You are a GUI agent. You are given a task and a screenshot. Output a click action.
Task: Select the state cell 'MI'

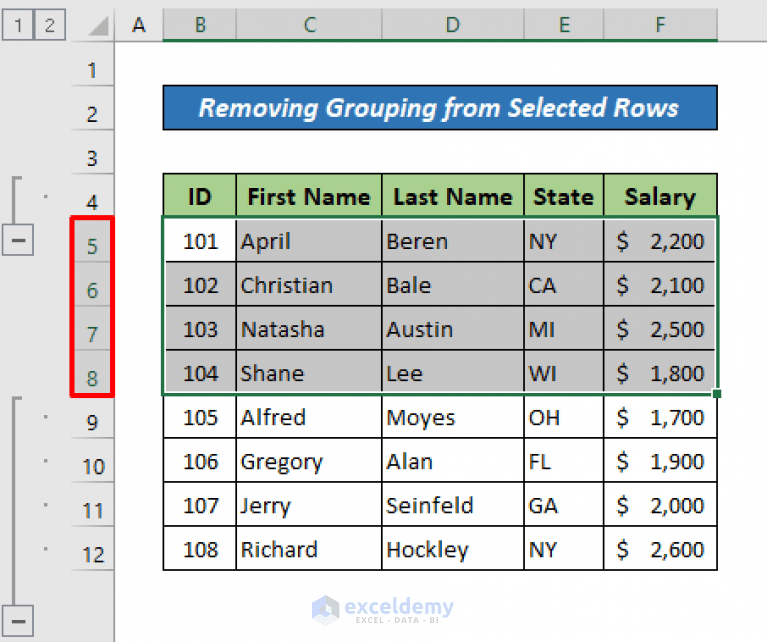[564, 328]
